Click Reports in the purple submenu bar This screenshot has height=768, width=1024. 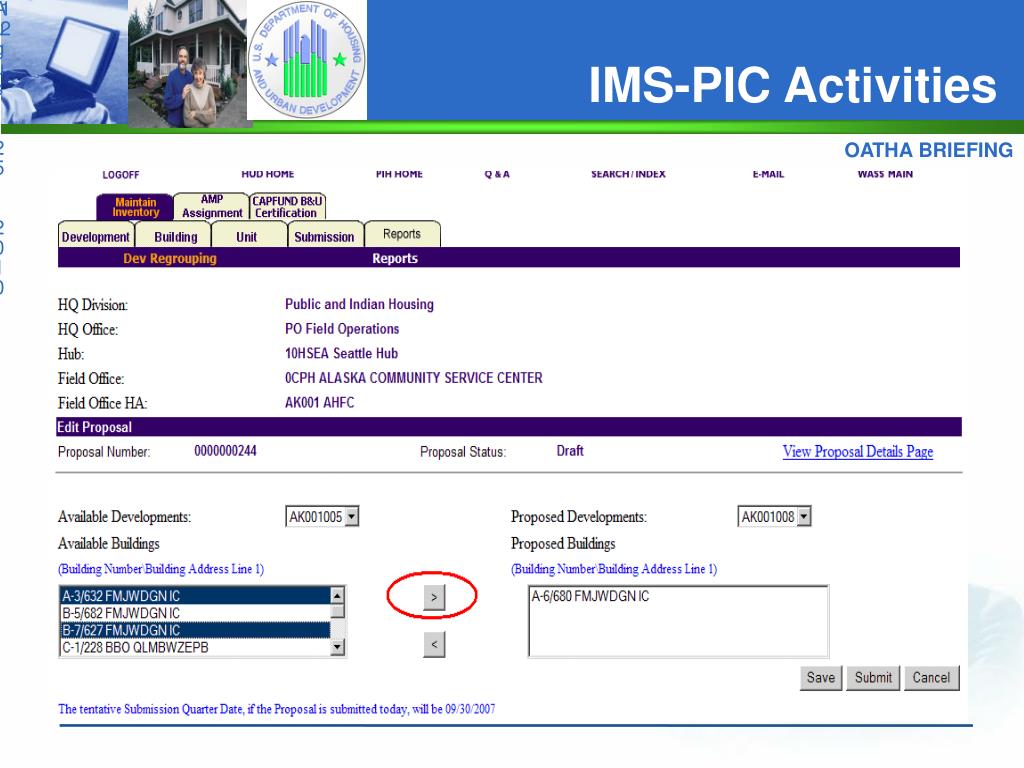395,258
